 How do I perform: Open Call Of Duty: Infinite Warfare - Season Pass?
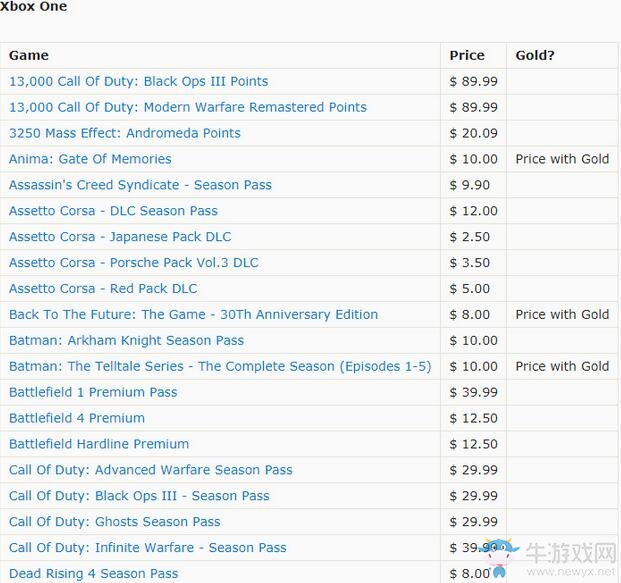pos(148,548)
